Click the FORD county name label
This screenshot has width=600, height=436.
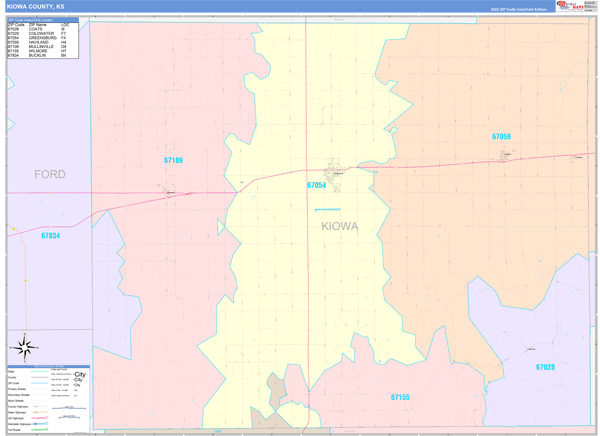tap(50, 174)
